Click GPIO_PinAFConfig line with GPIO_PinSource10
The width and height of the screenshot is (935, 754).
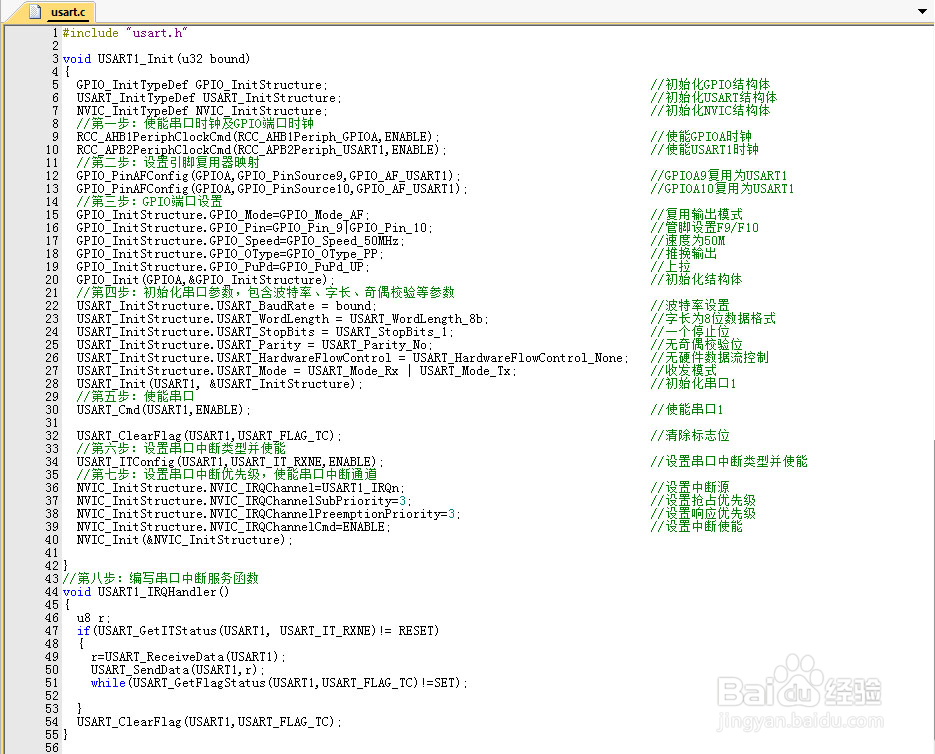point(272,189)
